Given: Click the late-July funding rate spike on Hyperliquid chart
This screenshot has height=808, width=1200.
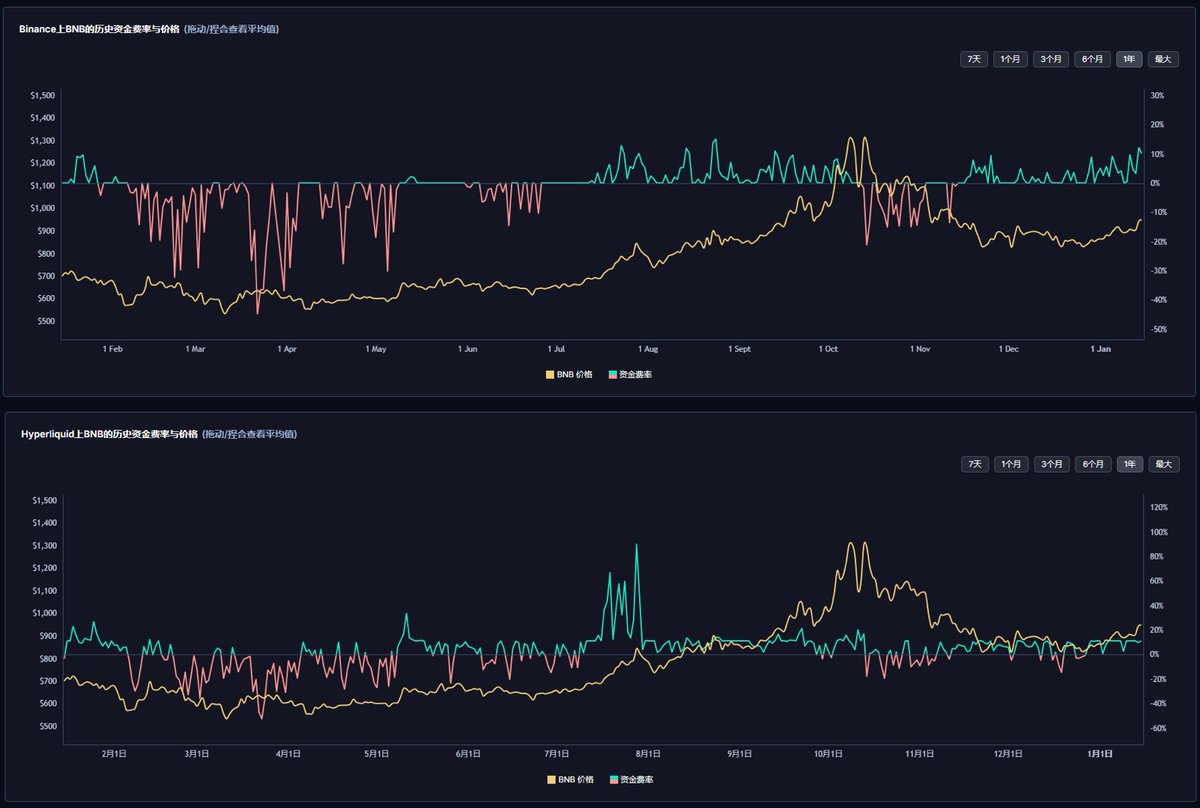Looking at the screenshot, I should [x=636, y=546].
